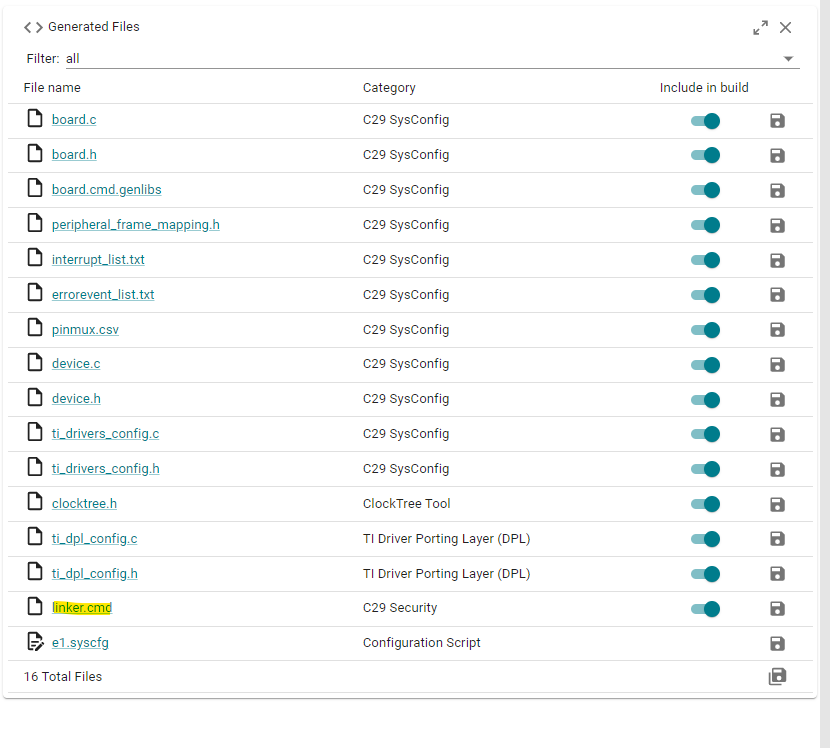The height and width of the screenshot is (748, 830).
Task: Open the peripheral_frame_mapping.h link
Action: click(x=136, y=224)
